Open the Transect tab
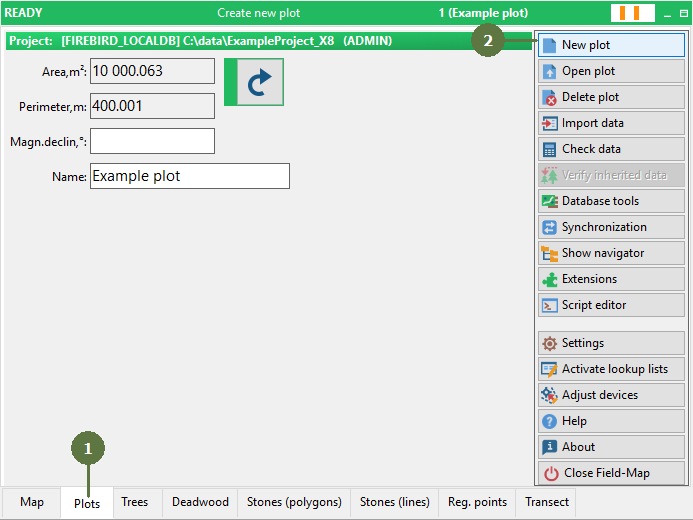 click(x=546, y=502)
